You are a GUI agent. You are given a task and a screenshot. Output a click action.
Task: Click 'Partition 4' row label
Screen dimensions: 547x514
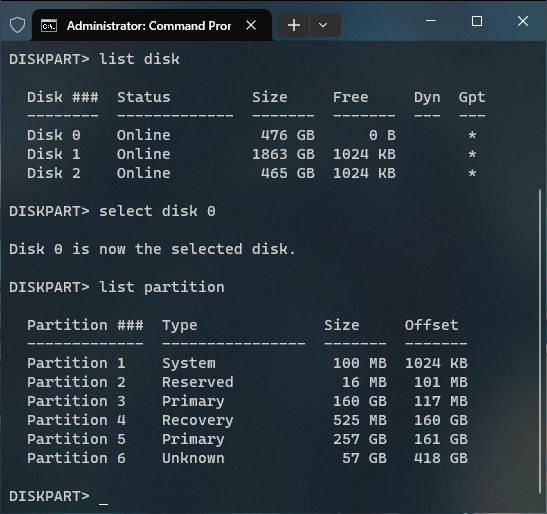tap(76, 420)
